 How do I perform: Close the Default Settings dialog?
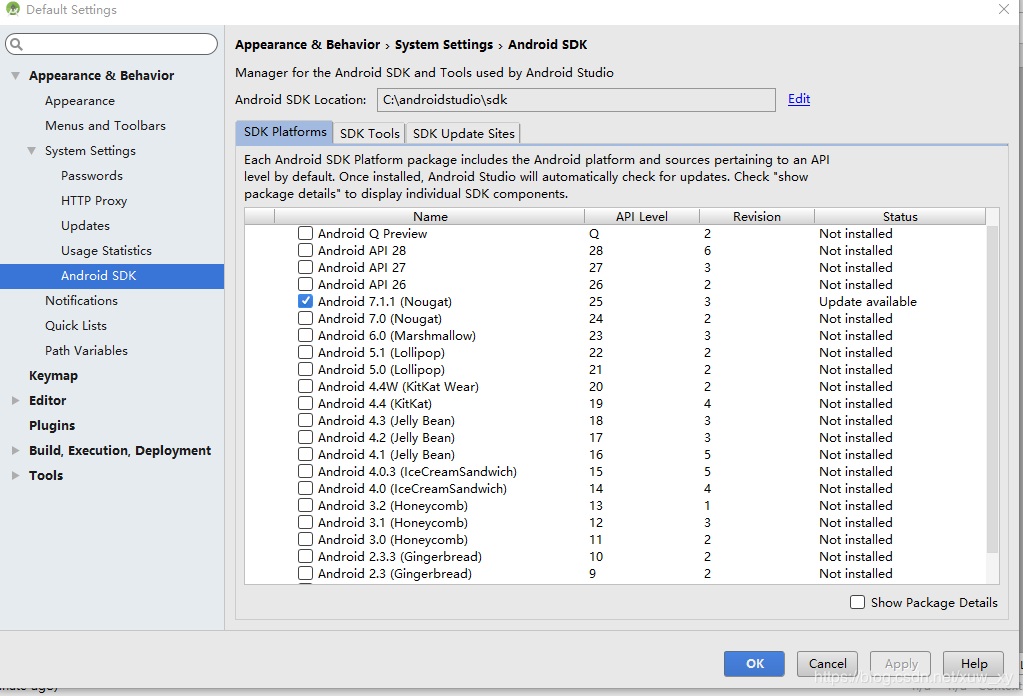[x=1004, y=9]
